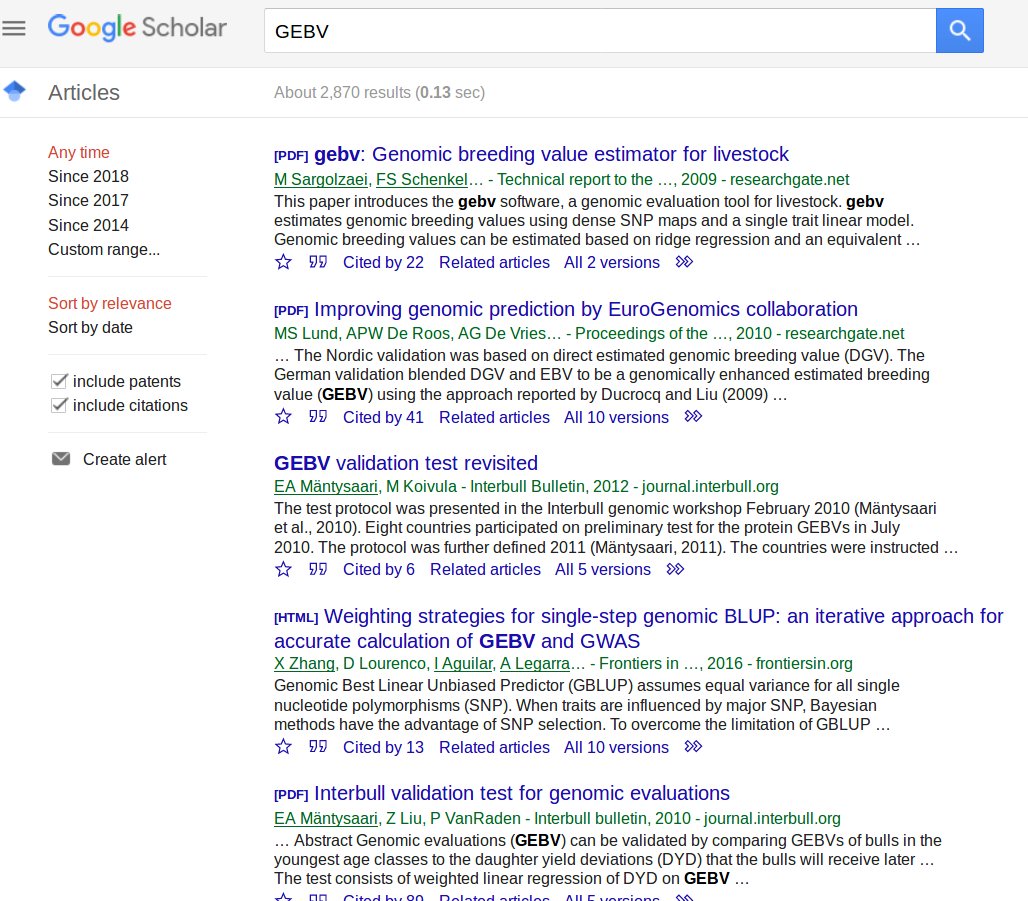This screenshot has height=901, width=1028.
Task: Open the hamburger menu icon
Action: pos(14,28)
